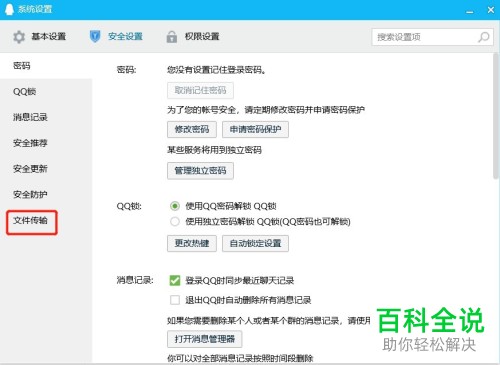The image size is (500, 365).
Task: Select 消息记录 in the left sidebar
Action: (46, 117)
